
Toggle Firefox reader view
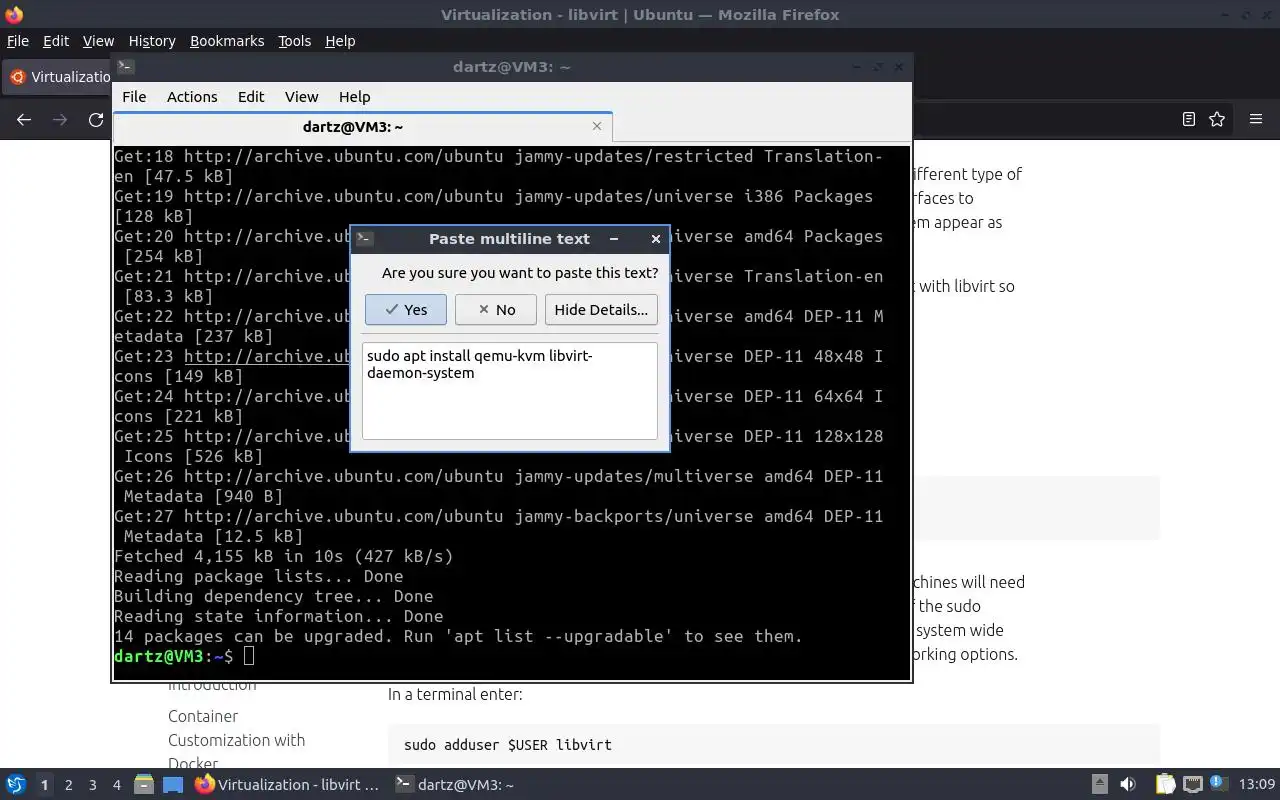pos(1188,119)
